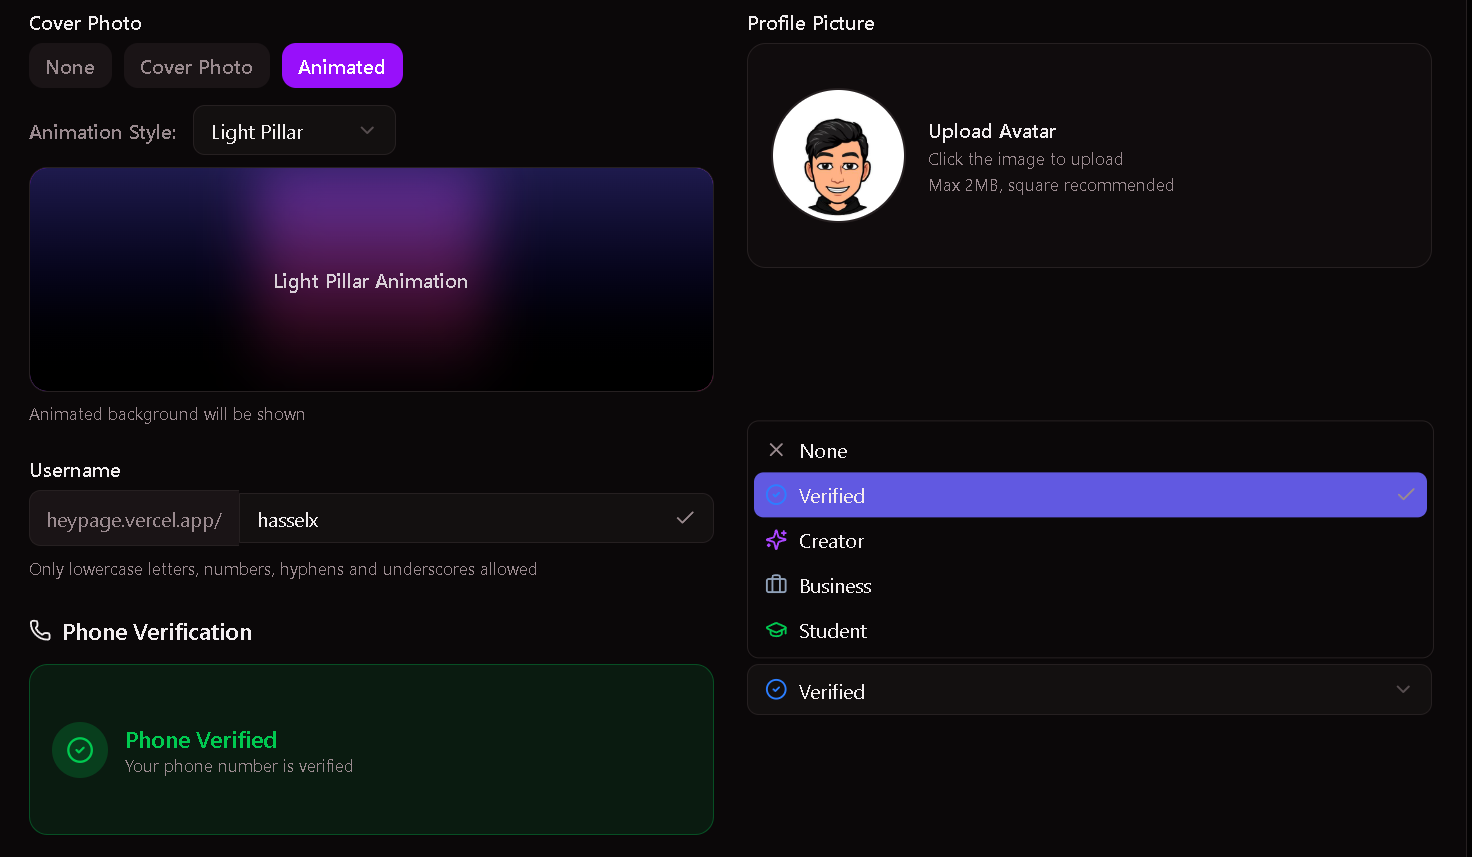Click the chevron on Light Pillar selector
This screenshot has width=1472, height=857.
coord(367,131)
